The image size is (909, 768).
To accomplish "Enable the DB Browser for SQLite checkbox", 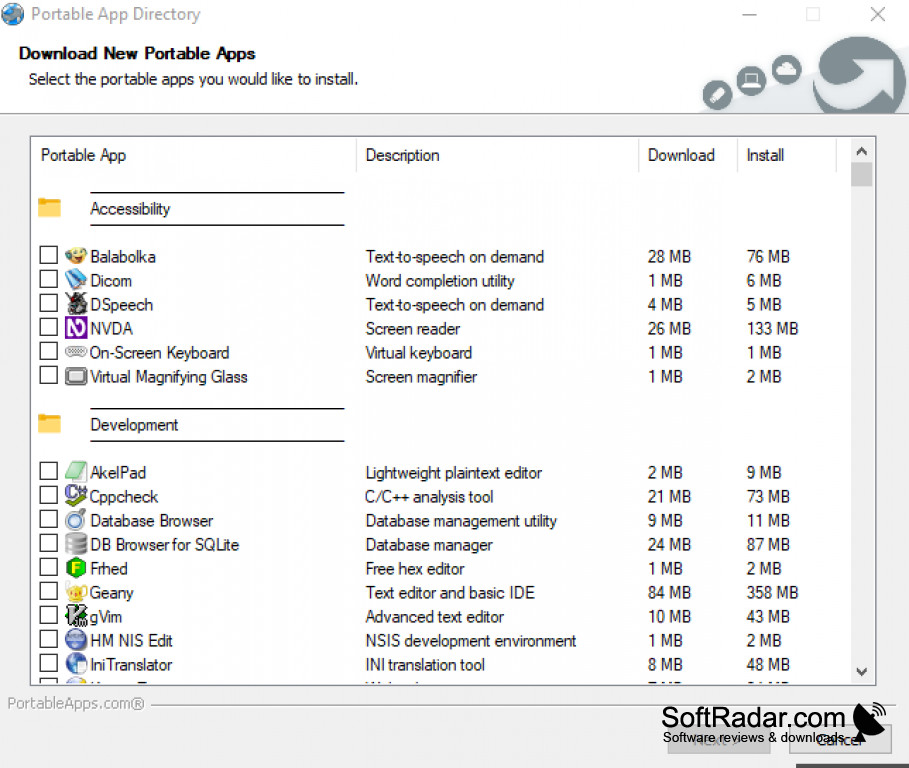I will pyautogui.click(x=49, y=543).
